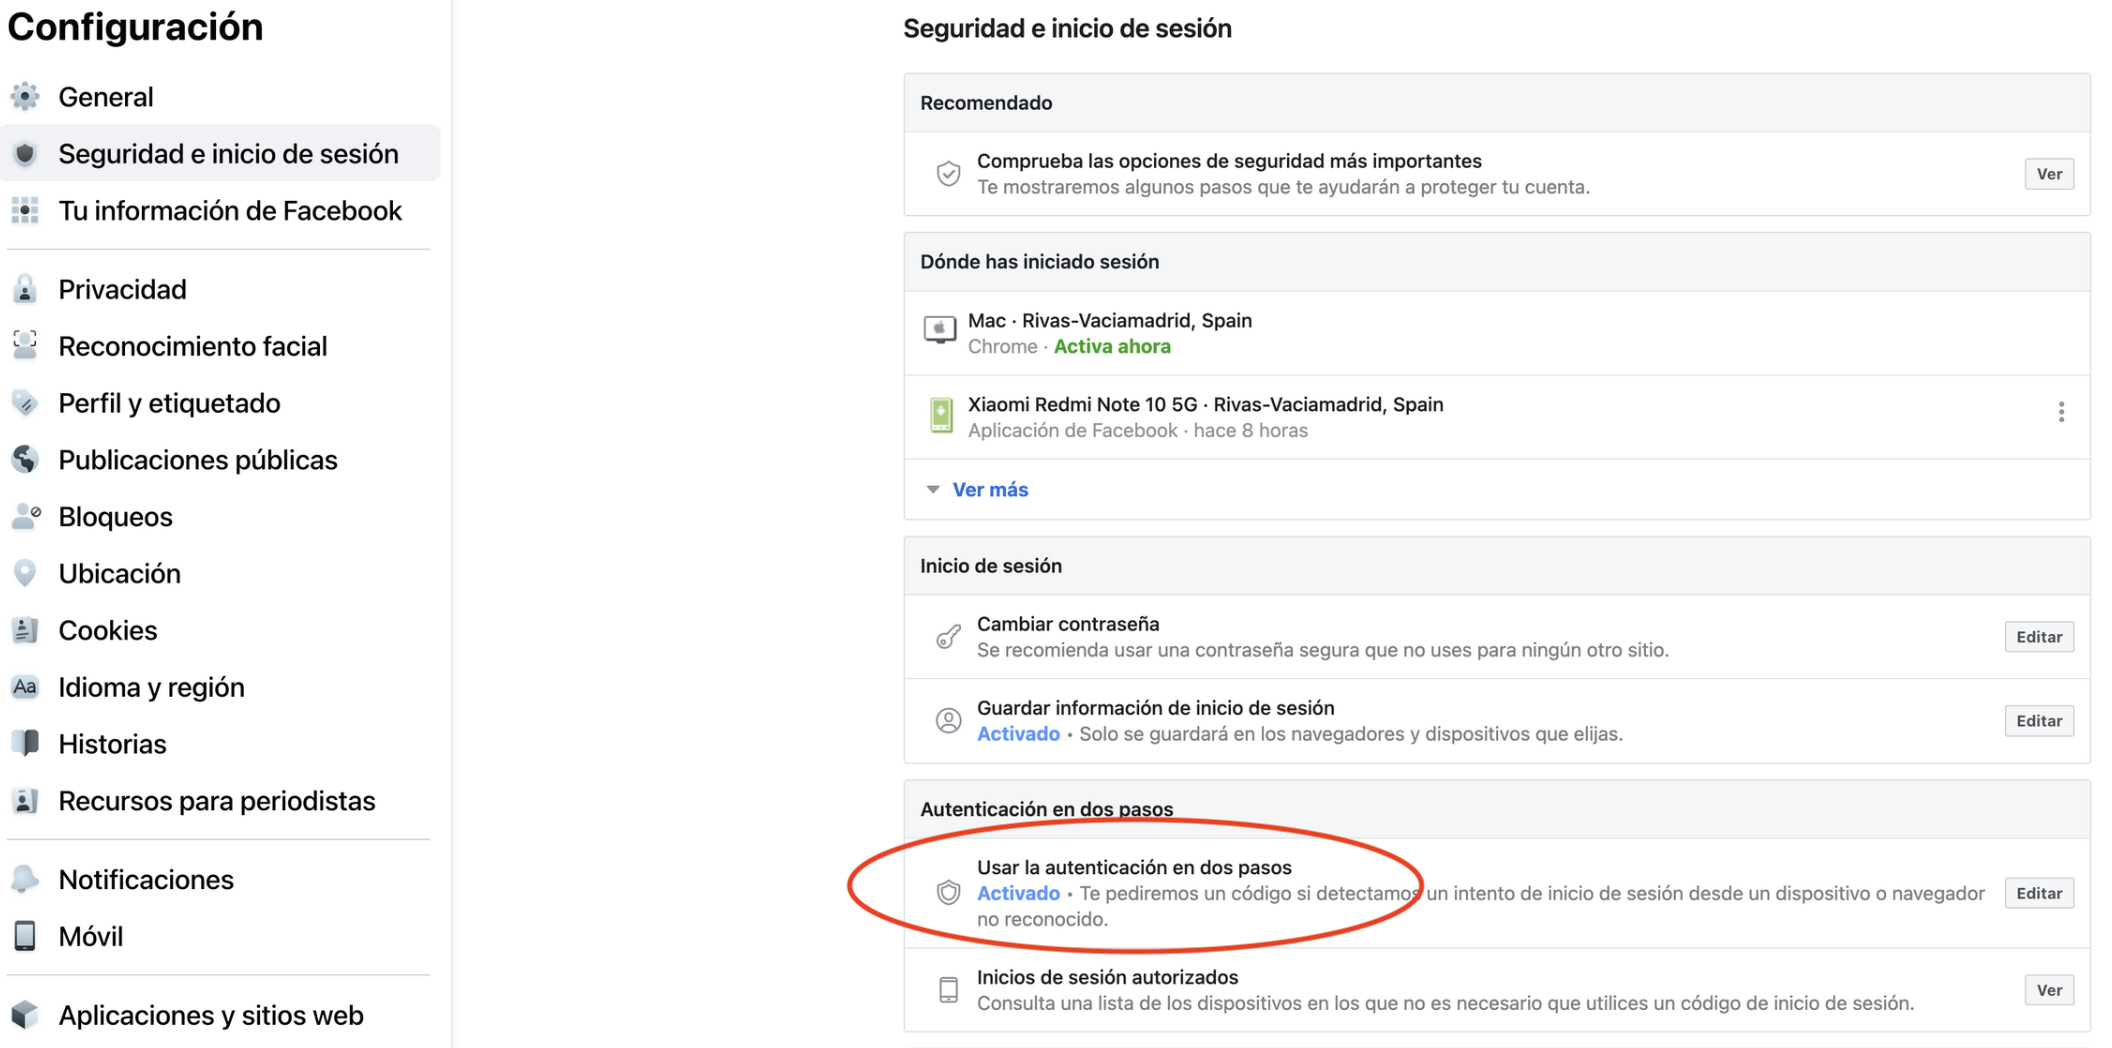View Inicios de sesión autorizados list

(x=2049, y=990)
